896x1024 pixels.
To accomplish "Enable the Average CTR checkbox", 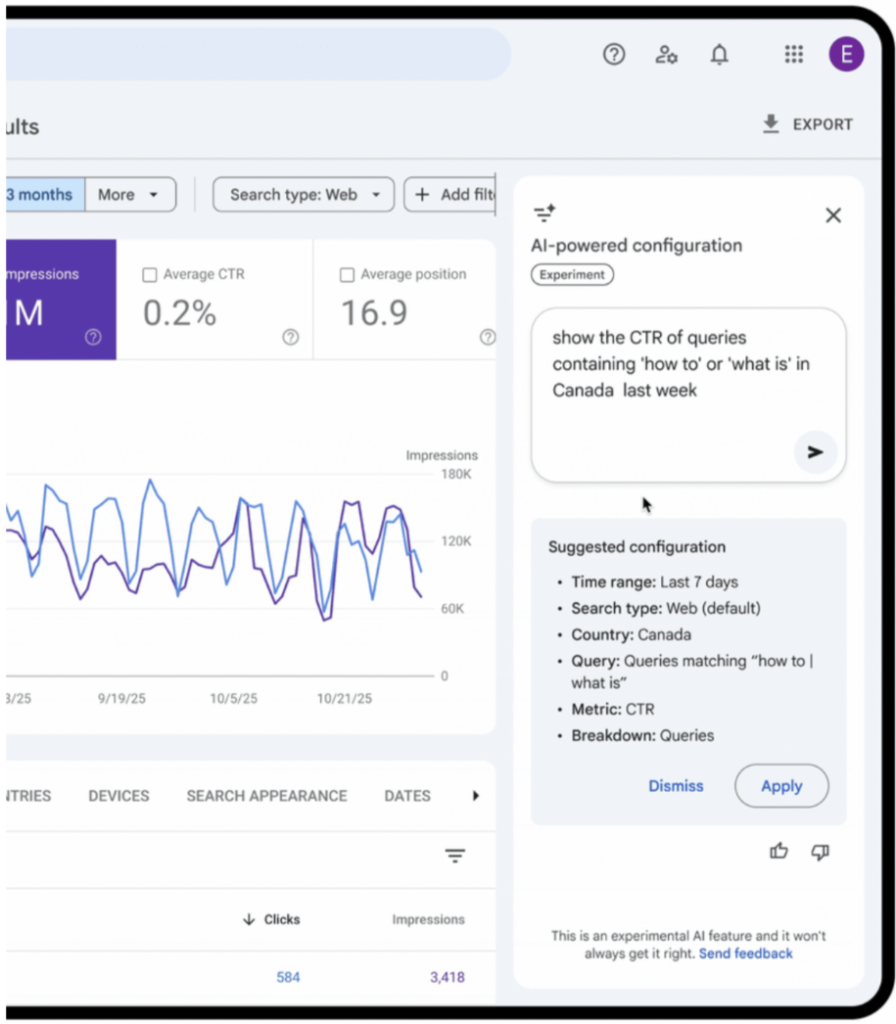I will [x=150, y=275].
